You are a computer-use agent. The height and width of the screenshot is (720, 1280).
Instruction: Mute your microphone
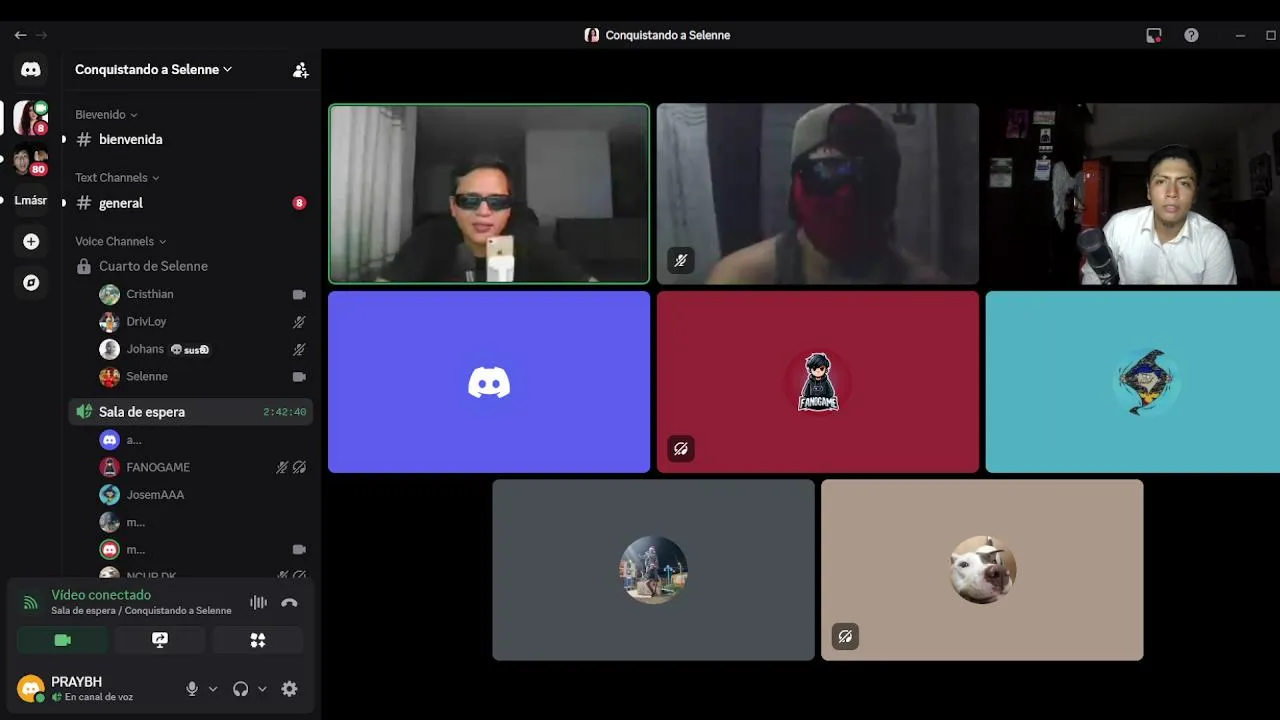[192, 689]
